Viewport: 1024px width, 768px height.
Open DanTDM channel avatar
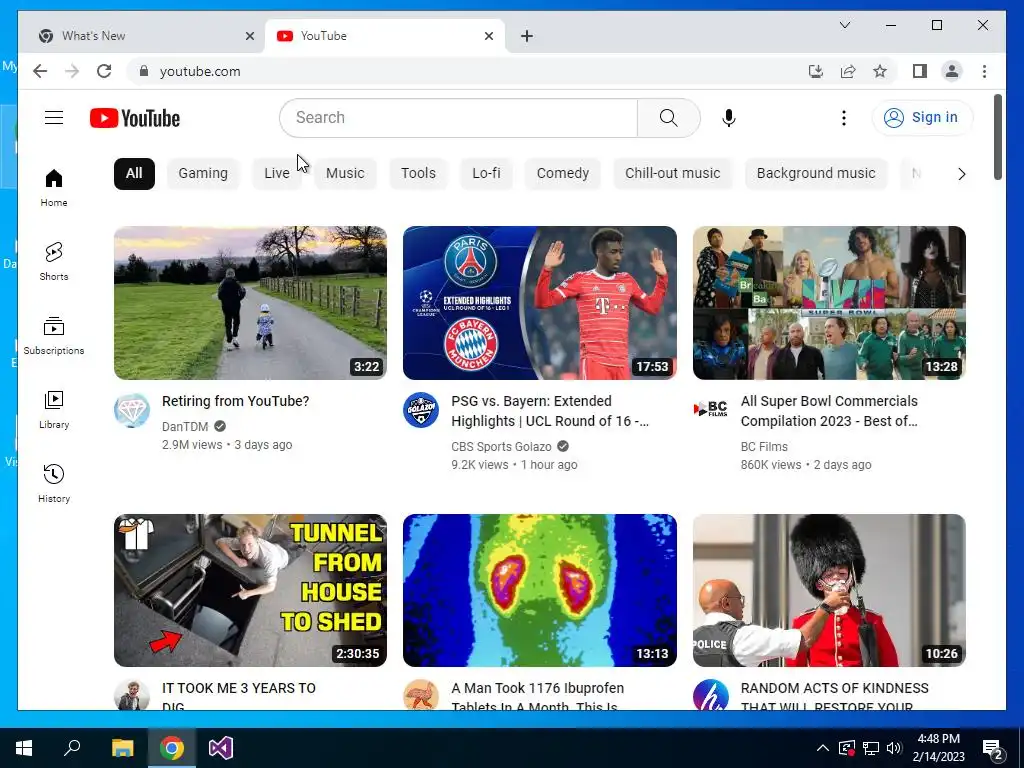pos(132,410)
